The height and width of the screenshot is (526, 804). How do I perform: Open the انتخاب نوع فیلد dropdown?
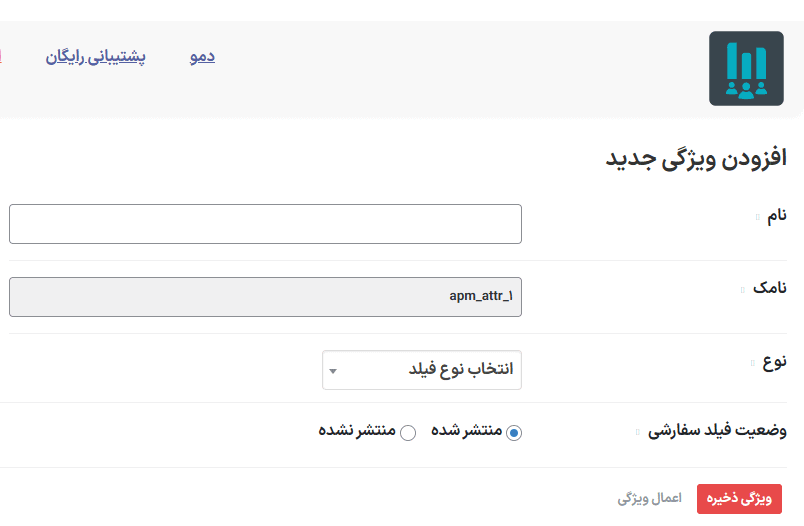pyautogui.click(x=422, y=370)
